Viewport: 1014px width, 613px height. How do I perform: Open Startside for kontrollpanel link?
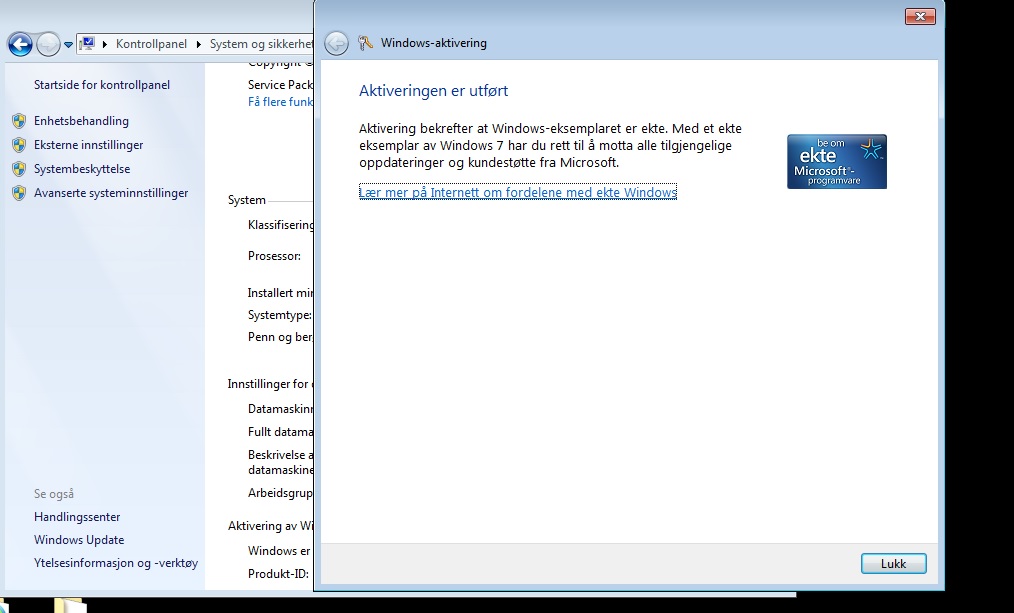click(102, 85)
